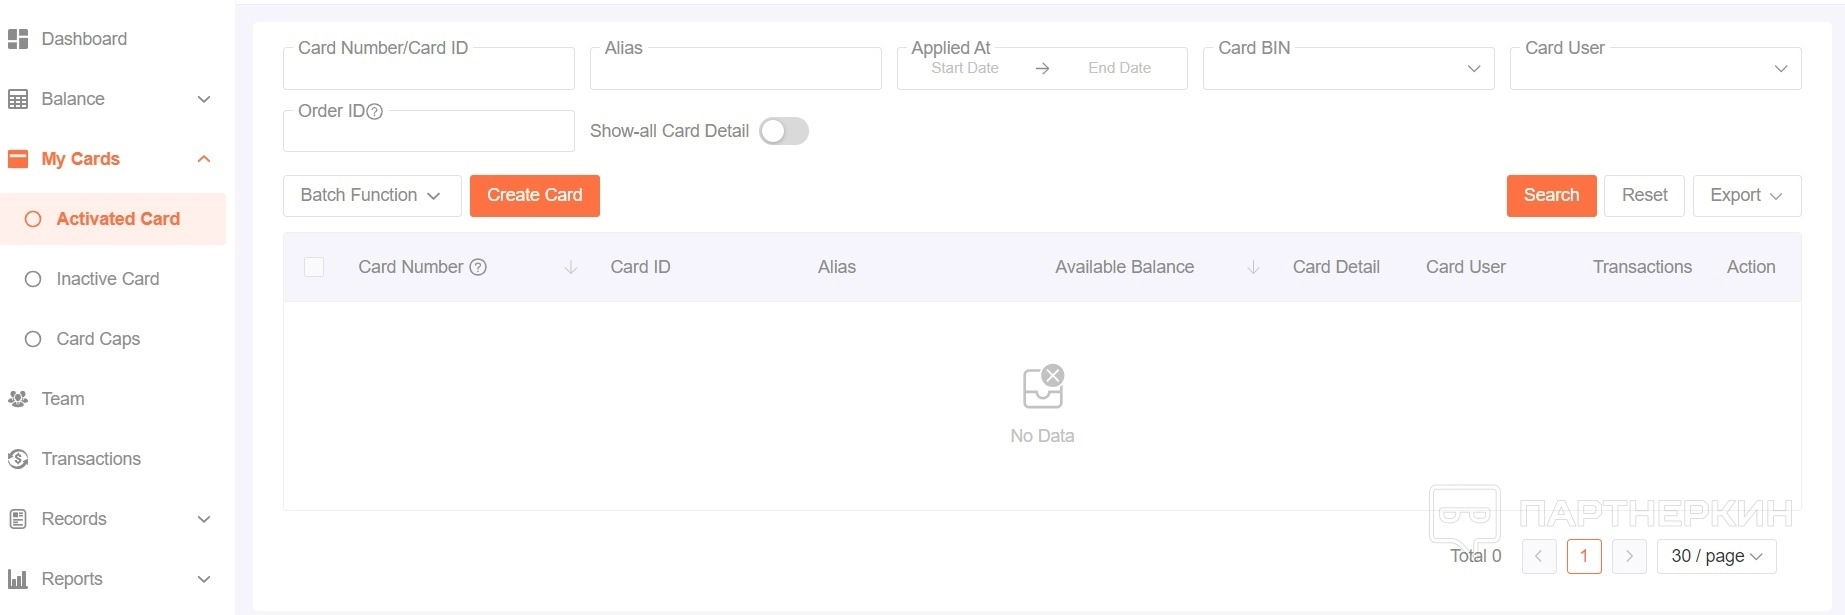
Task: Click the Reports bar chart icon
Action: (18, 579)
